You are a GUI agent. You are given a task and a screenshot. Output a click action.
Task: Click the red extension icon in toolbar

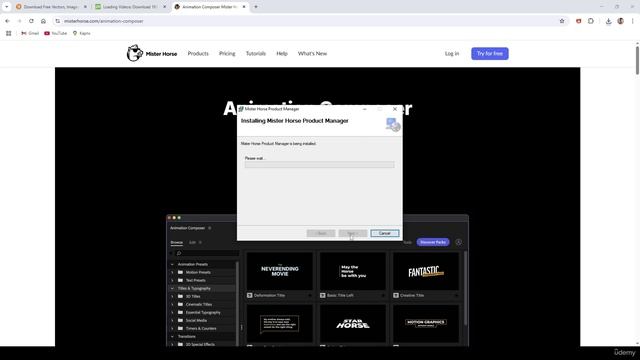coord(578,21)
